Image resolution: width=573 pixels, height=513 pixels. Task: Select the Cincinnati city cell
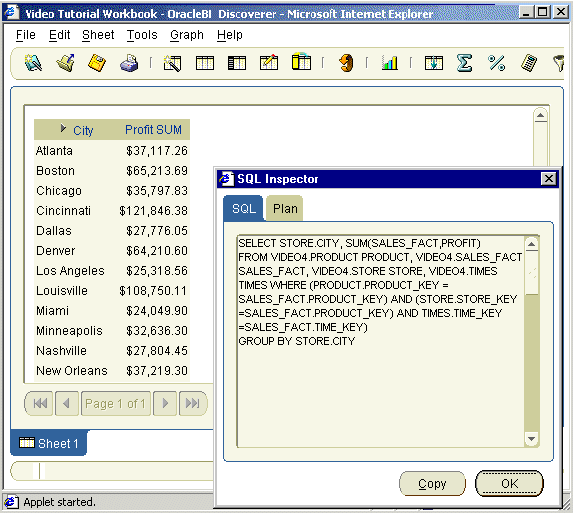pyautogui.click(x=63, y=210)
